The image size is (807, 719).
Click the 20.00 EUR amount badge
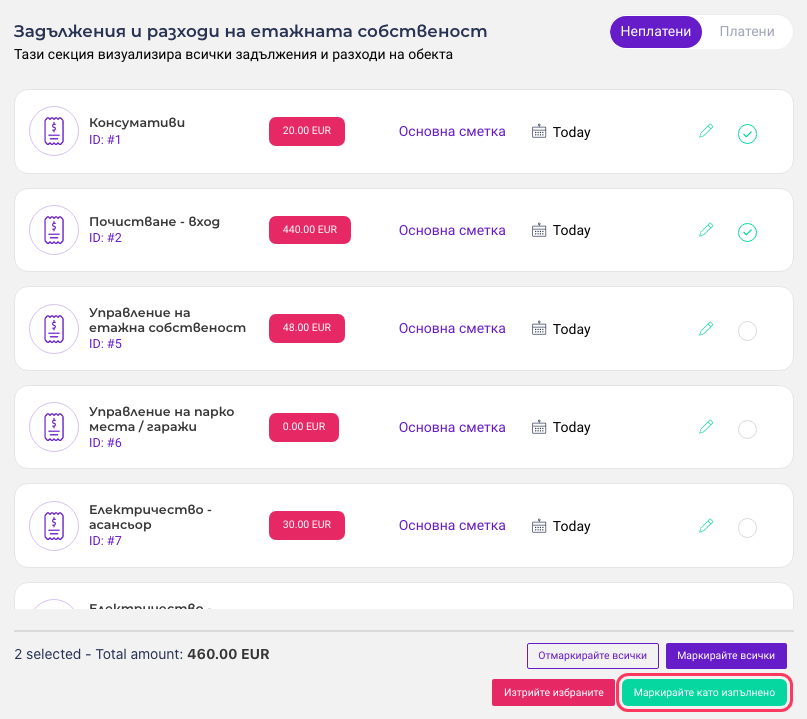(x=307, y=131)
